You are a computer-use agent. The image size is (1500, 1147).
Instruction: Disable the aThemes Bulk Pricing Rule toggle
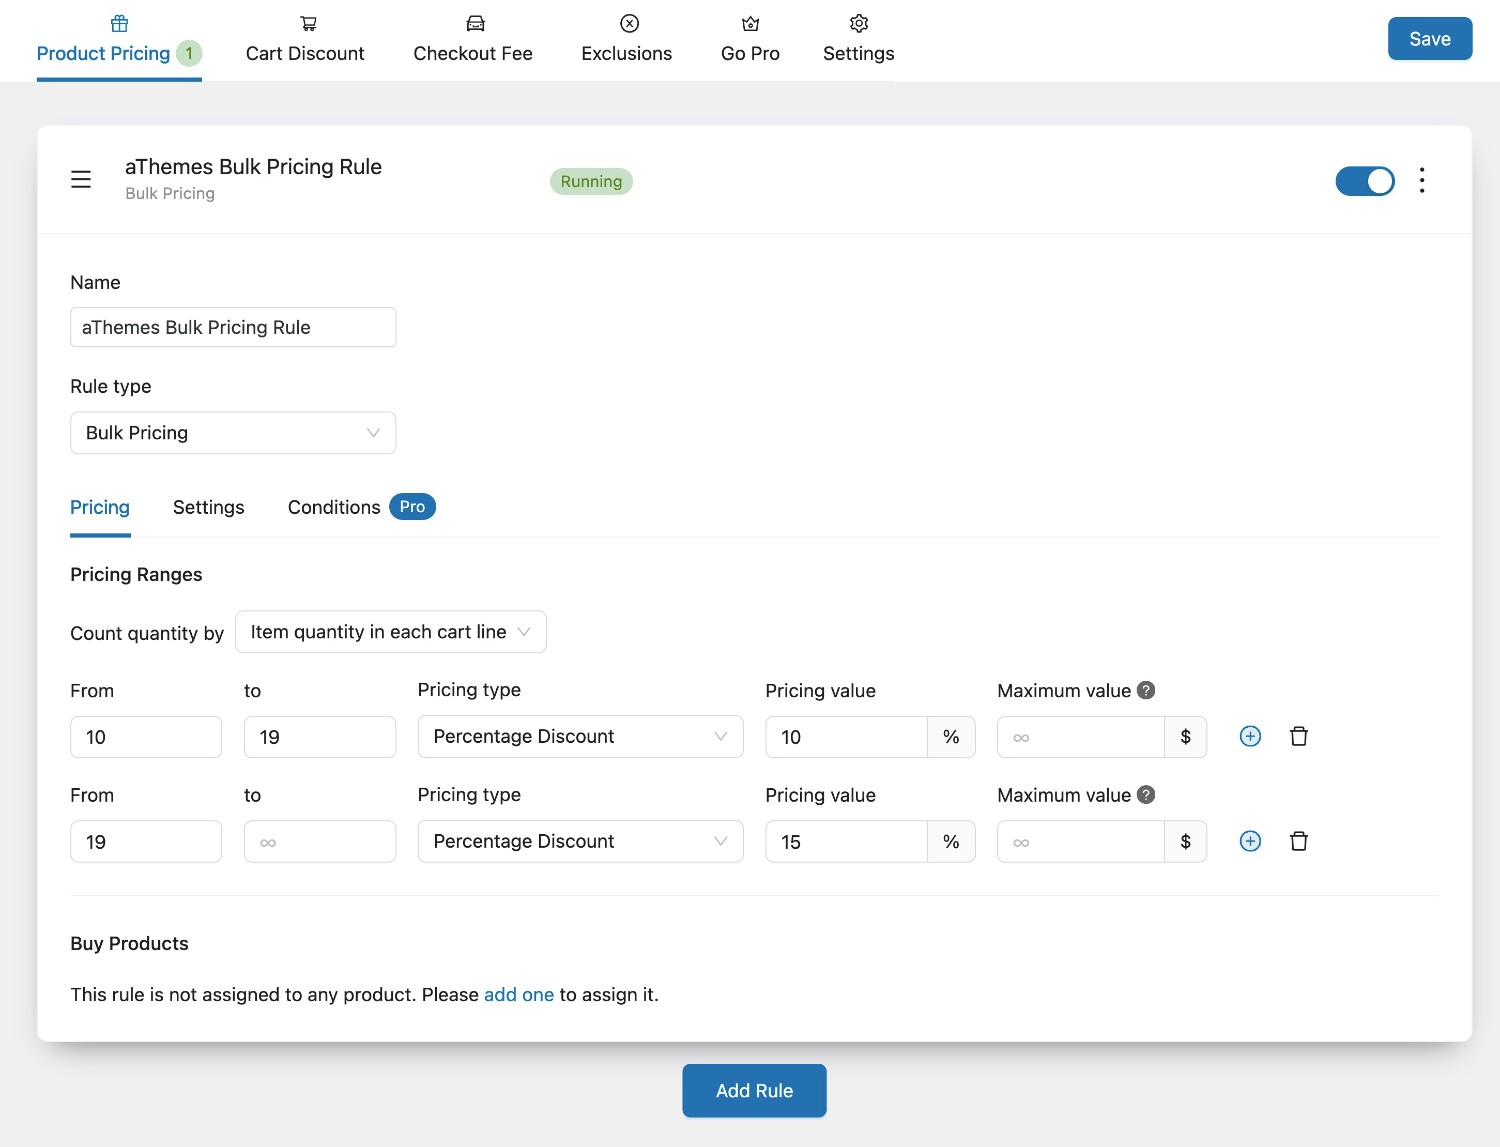tap(1365, 181)
